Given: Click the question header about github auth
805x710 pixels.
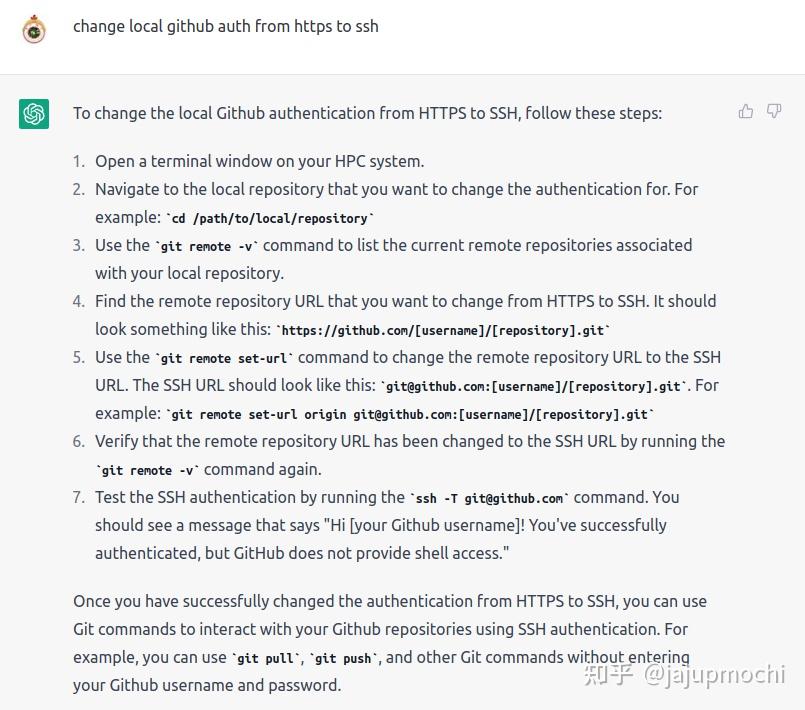Looking at the screenshot, I should click(x=226, y=26).
